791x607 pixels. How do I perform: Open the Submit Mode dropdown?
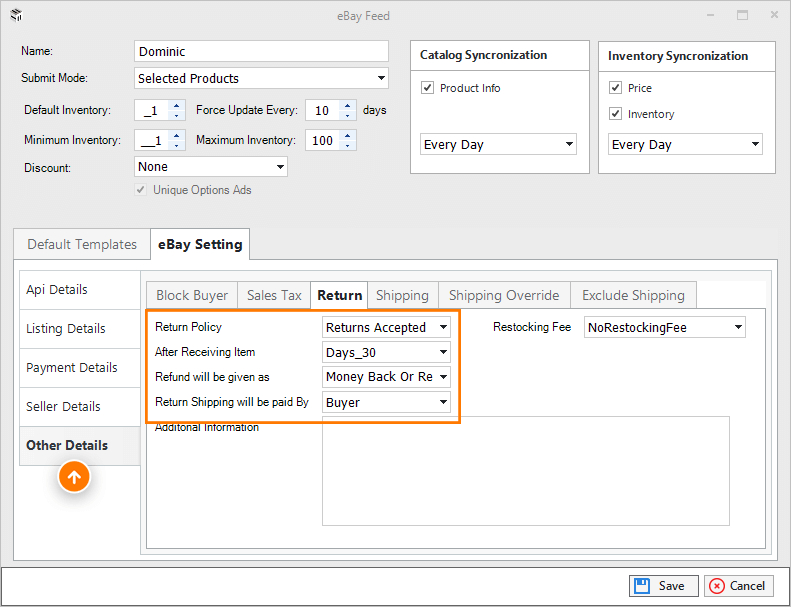coord(261,78)
